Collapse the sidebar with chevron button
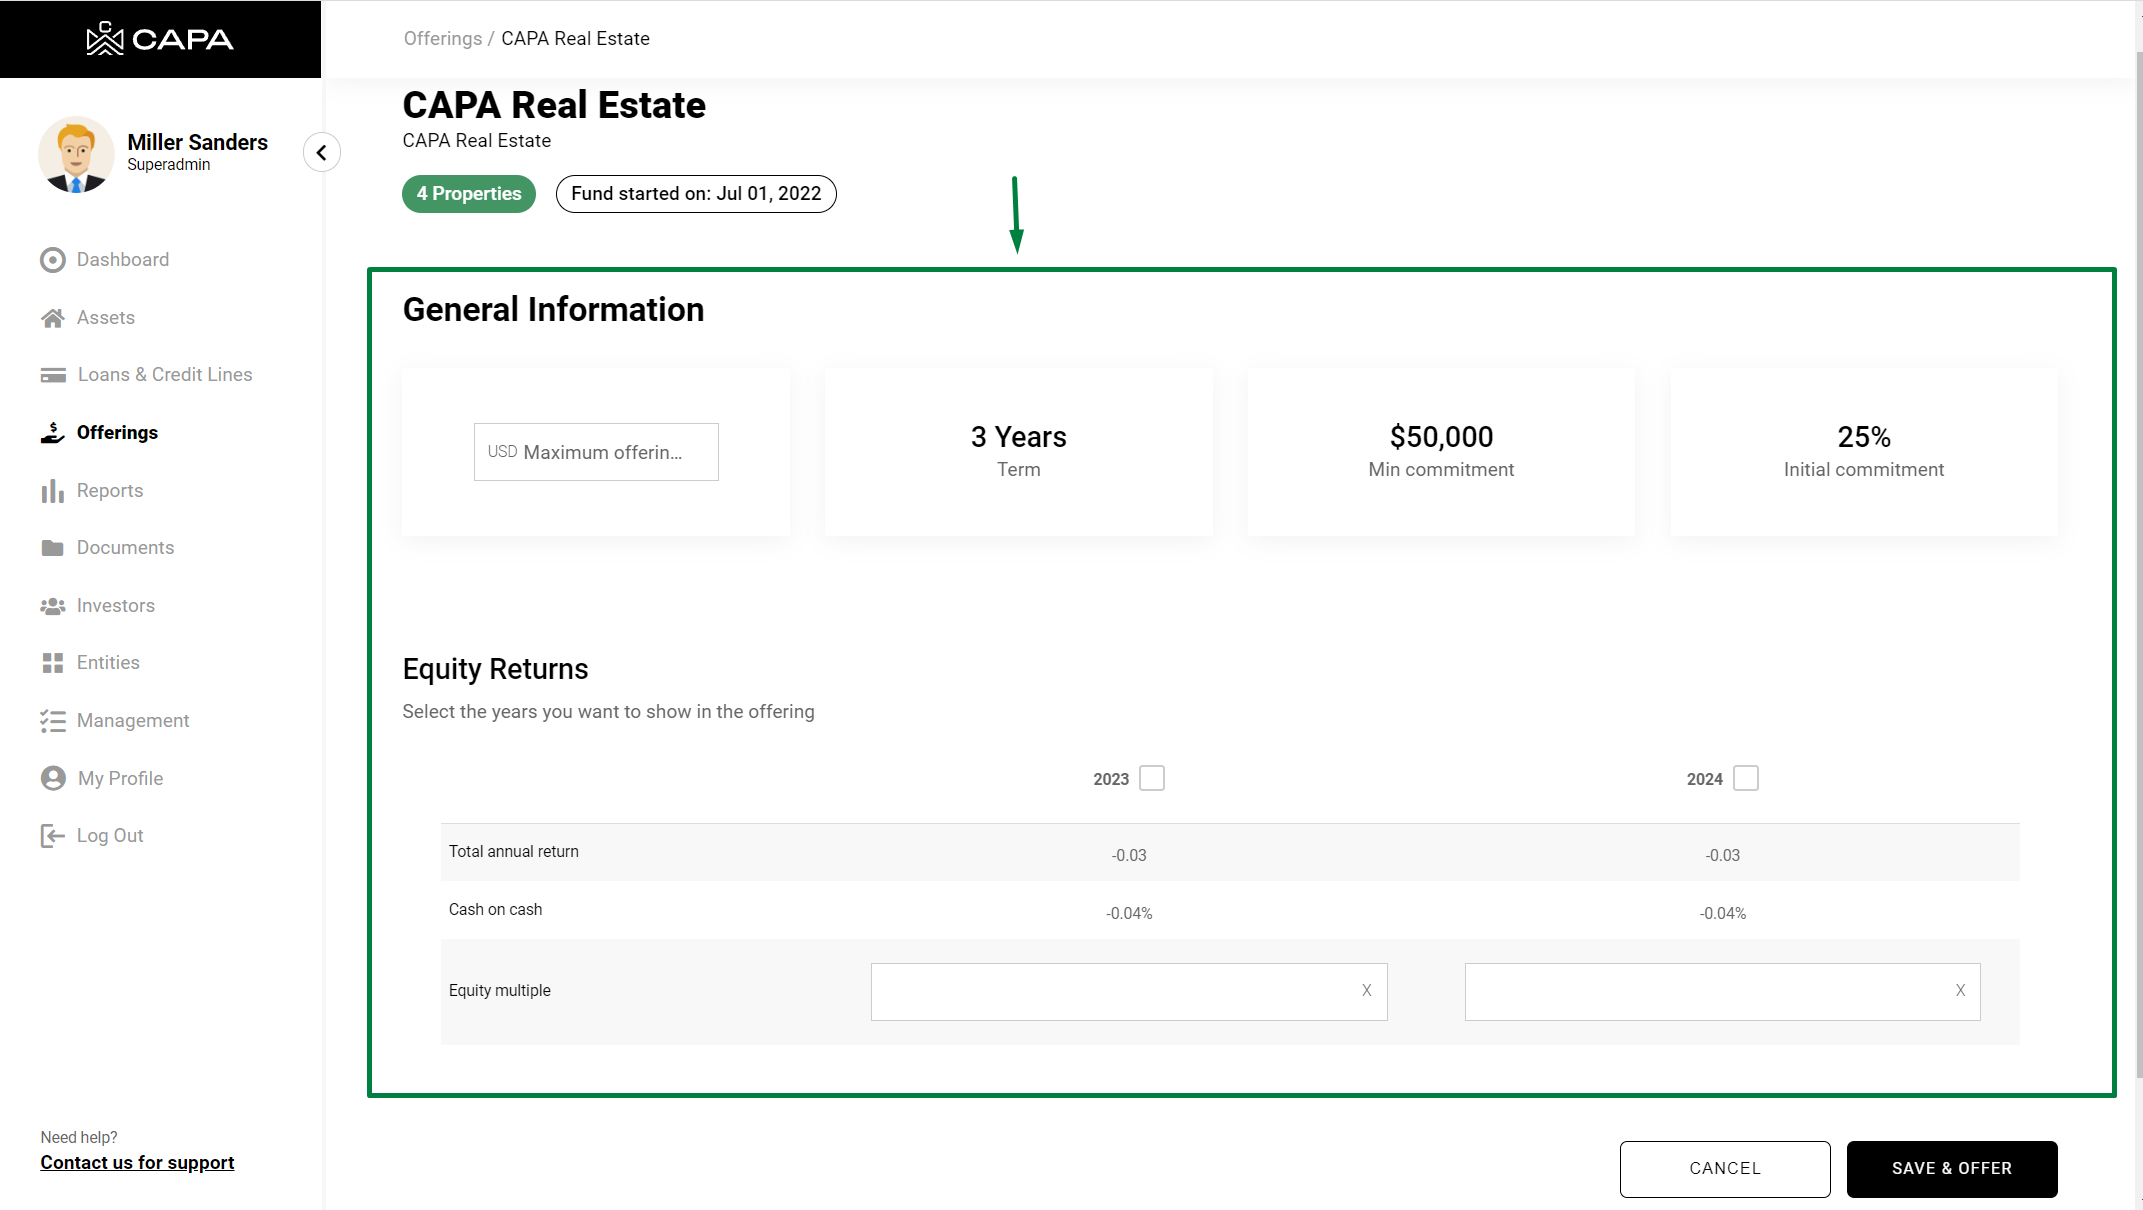Image resolution: width=2143 pixels, height=1210 pixels. [x=322, y=153]
